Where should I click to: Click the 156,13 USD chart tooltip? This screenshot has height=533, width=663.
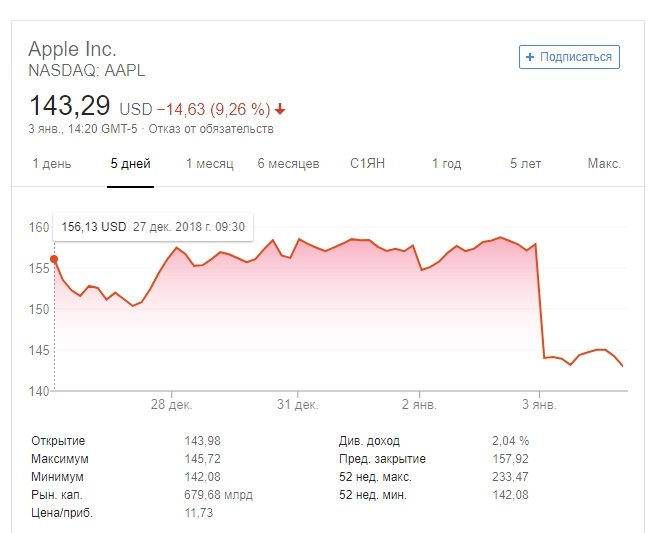tap(149, 226)
